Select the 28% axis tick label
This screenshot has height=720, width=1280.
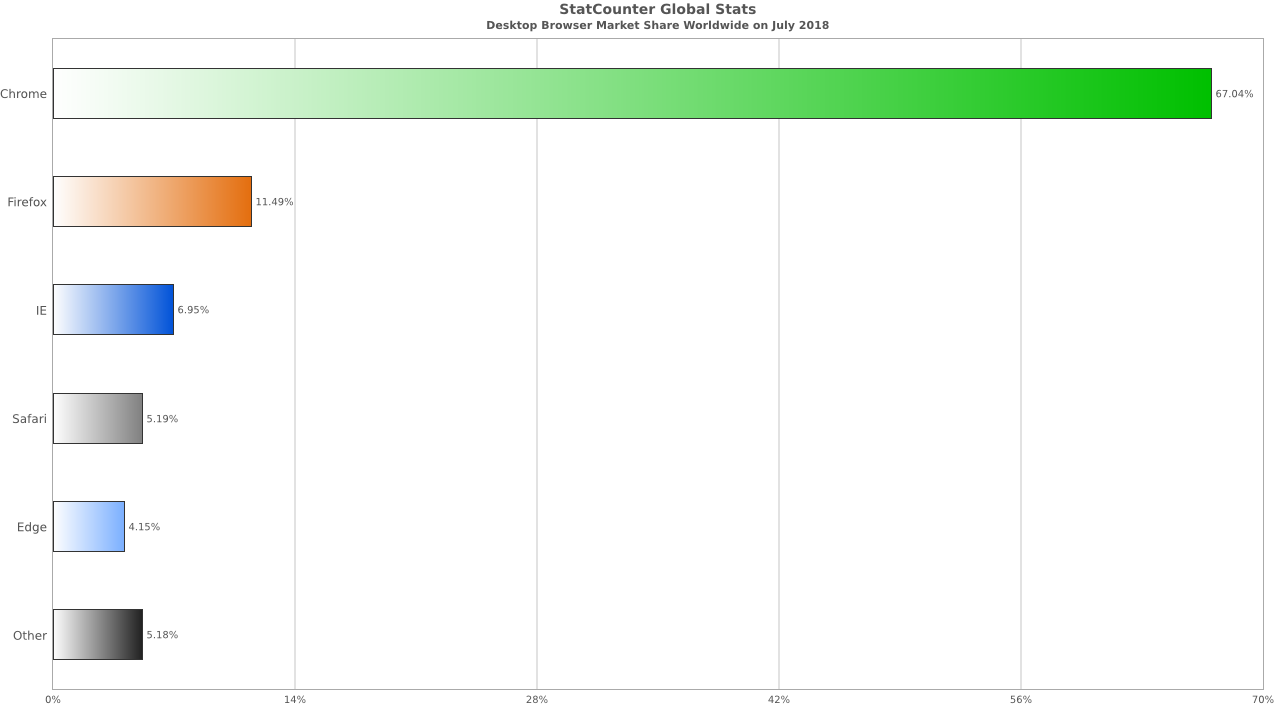click(537, 699)
